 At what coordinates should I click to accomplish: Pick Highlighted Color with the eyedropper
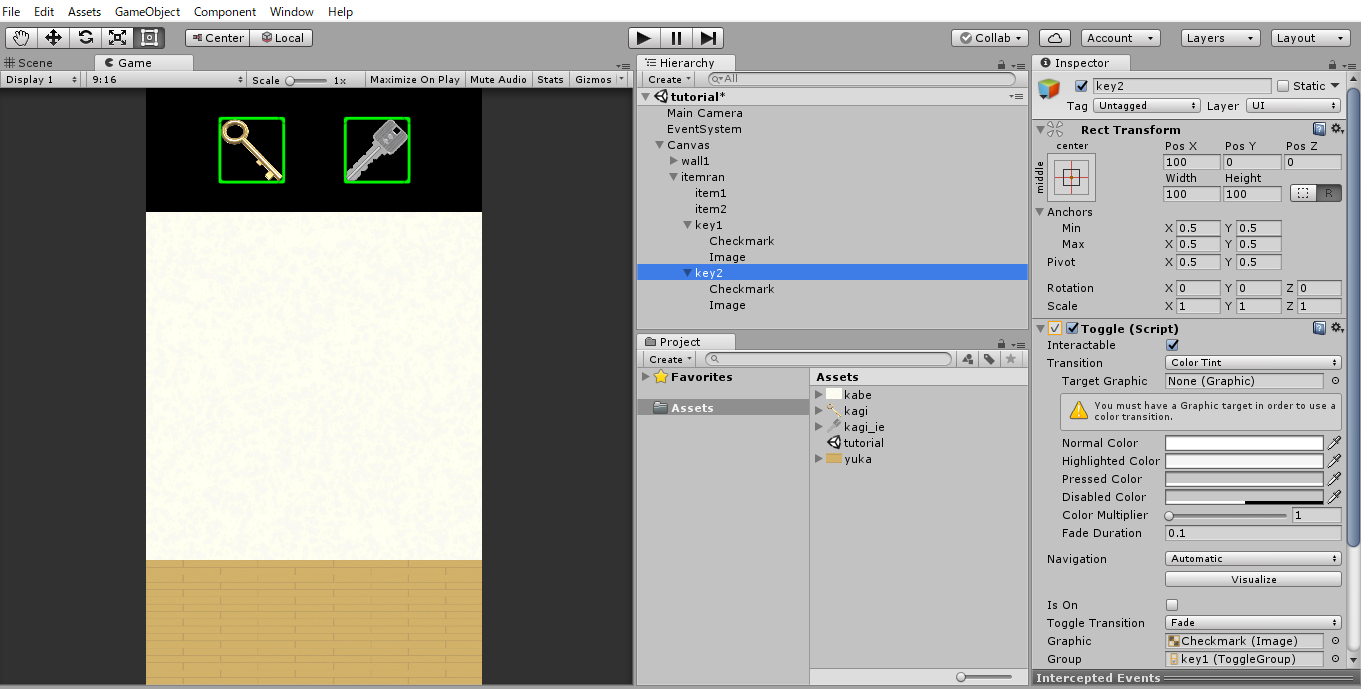[x=1334, y=461]
